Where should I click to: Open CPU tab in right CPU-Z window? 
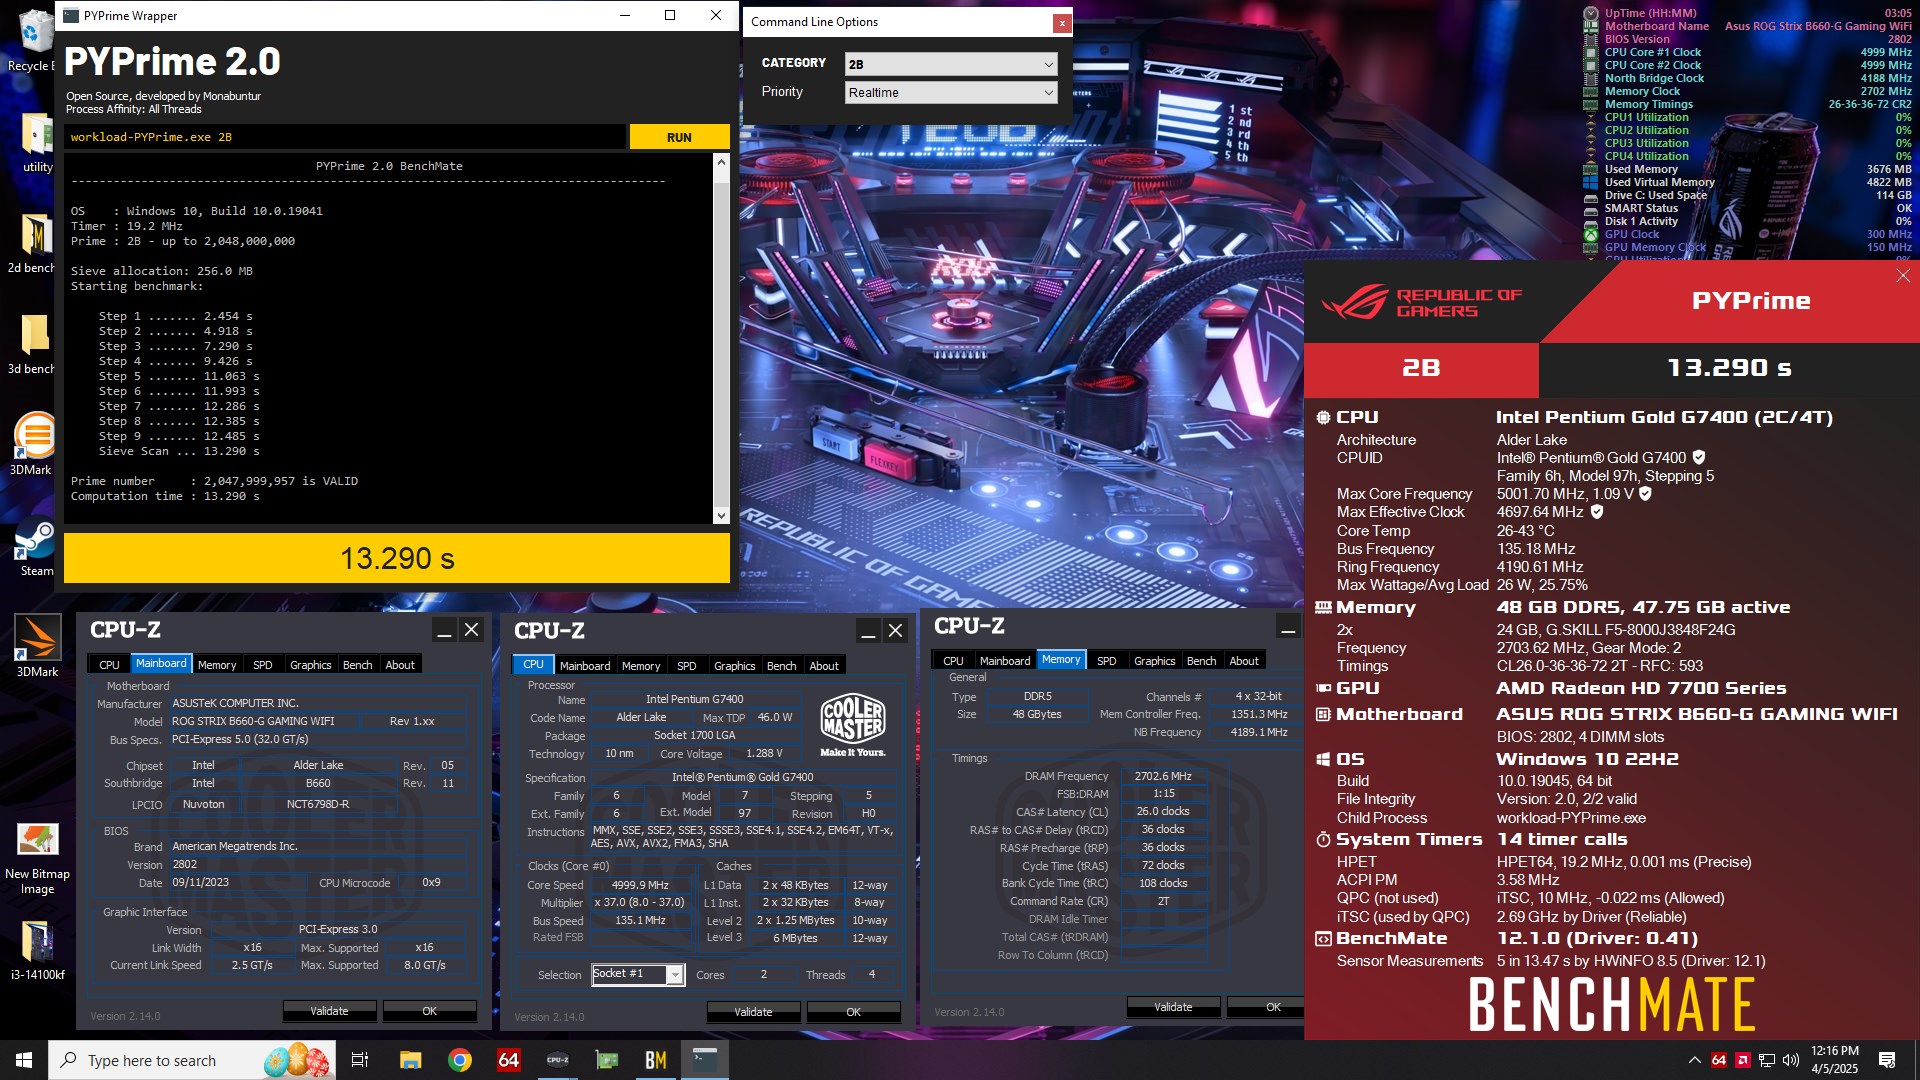point(953,661)
